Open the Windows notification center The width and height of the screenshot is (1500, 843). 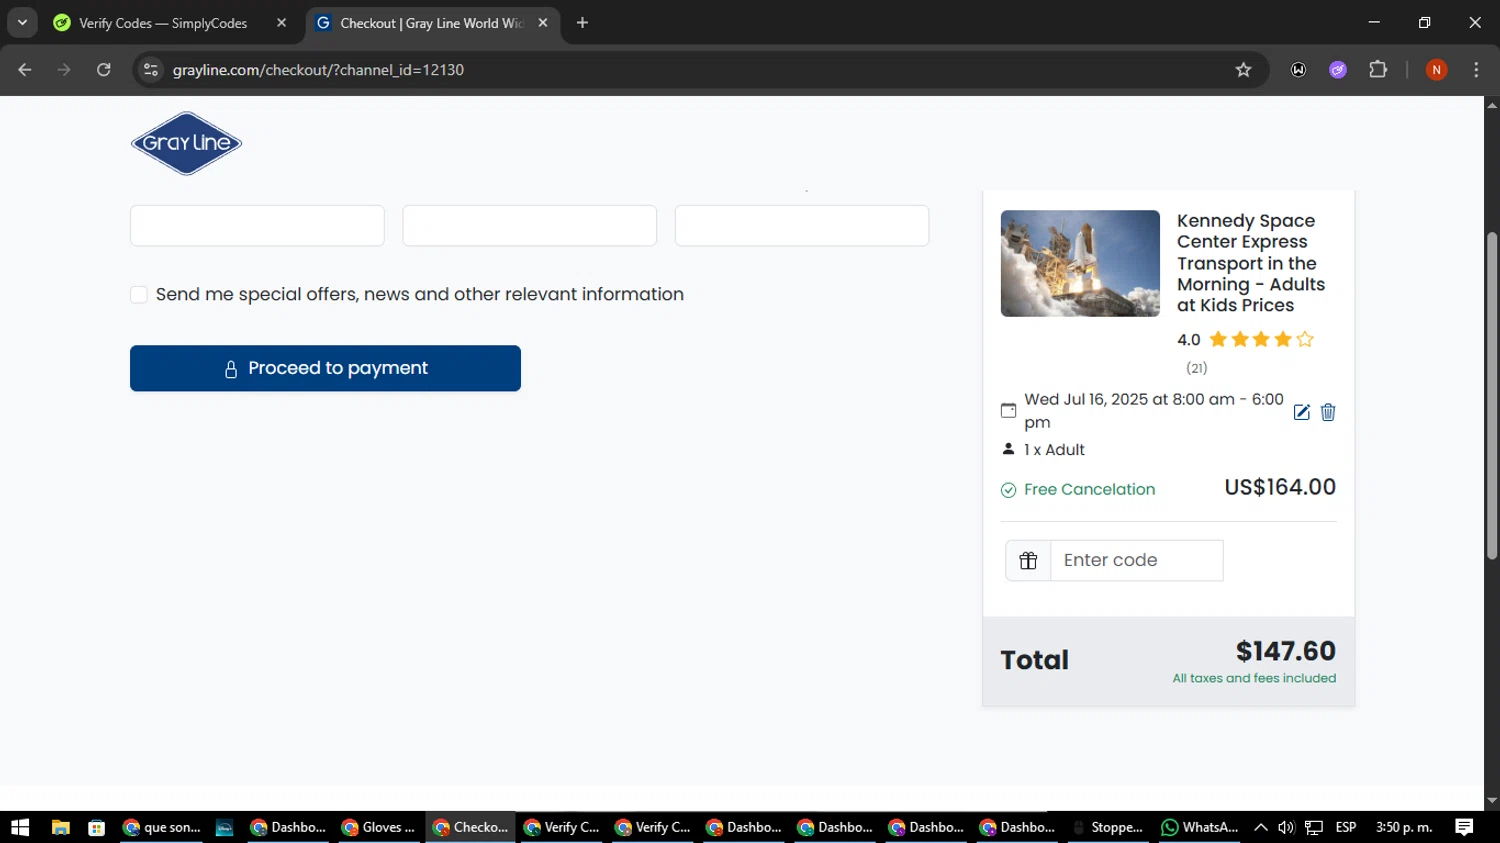(1464, 827)
